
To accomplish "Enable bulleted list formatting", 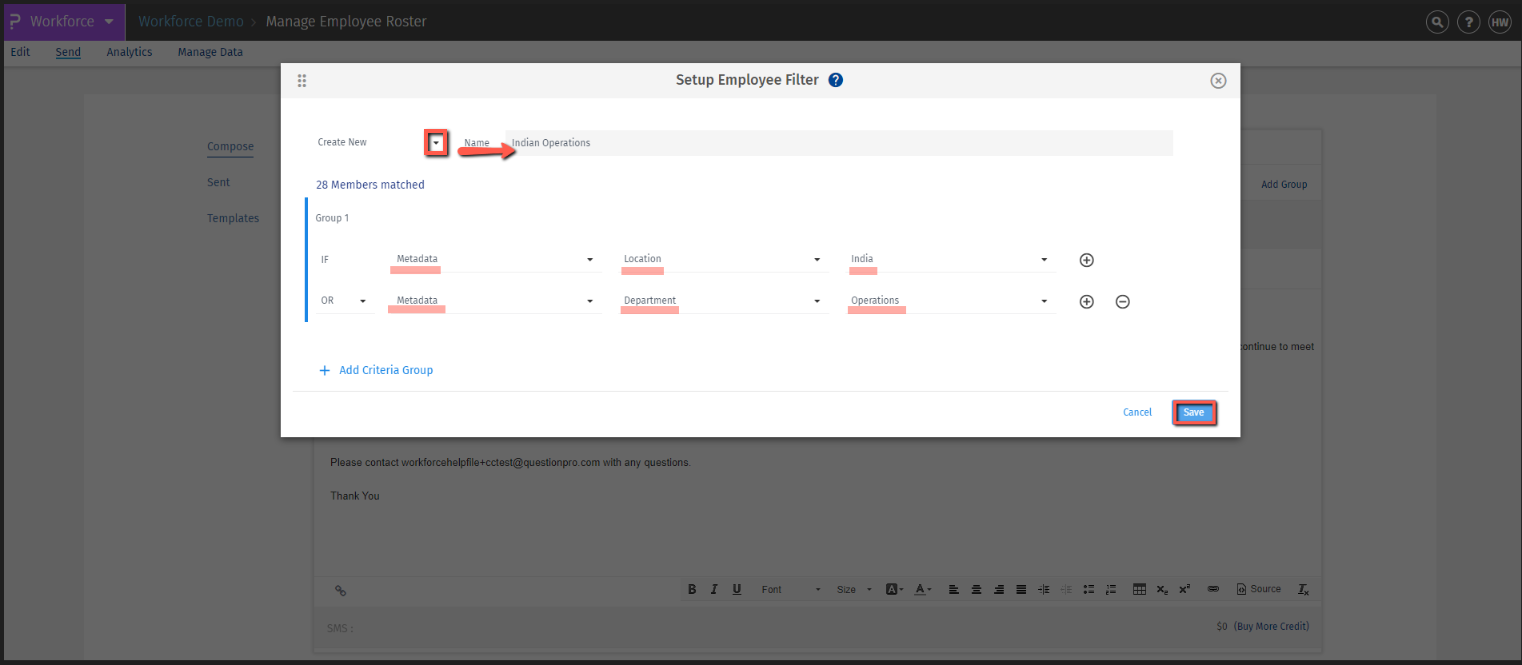I will [x=1088, y=589].
